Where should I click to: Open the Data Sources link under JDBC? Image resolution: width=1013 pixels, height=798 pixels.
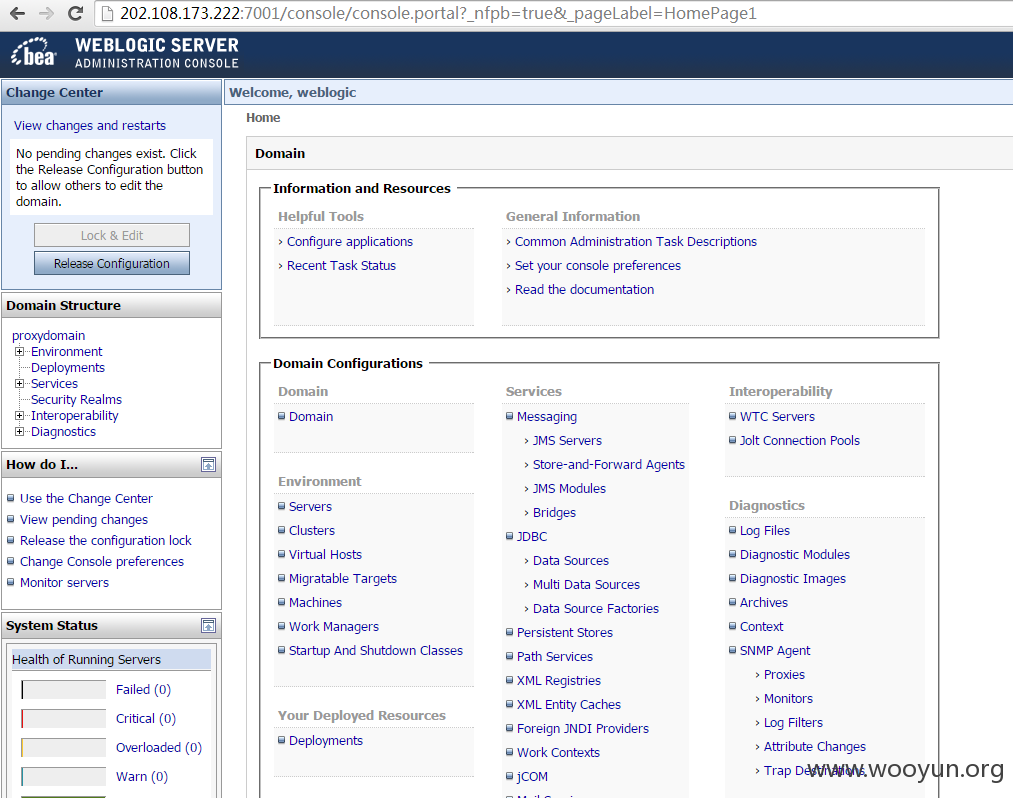pos(570,560)
